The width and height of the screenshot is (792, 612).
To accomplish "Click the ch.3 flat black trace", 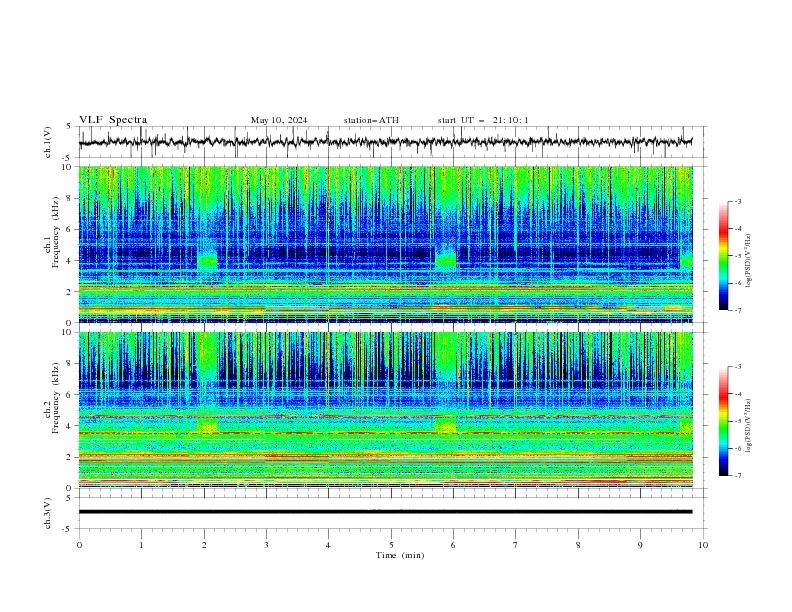I will pyautogui.click(x=385, y=512).
